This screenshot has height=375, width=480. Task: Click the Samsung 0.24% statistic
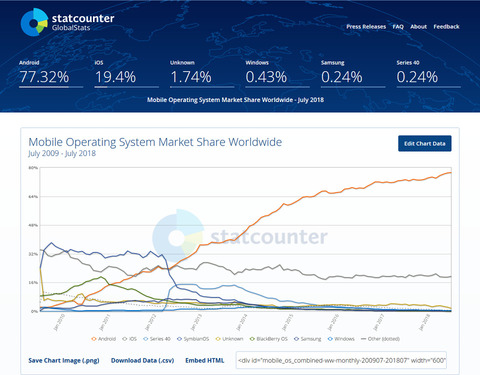point(353,74)
